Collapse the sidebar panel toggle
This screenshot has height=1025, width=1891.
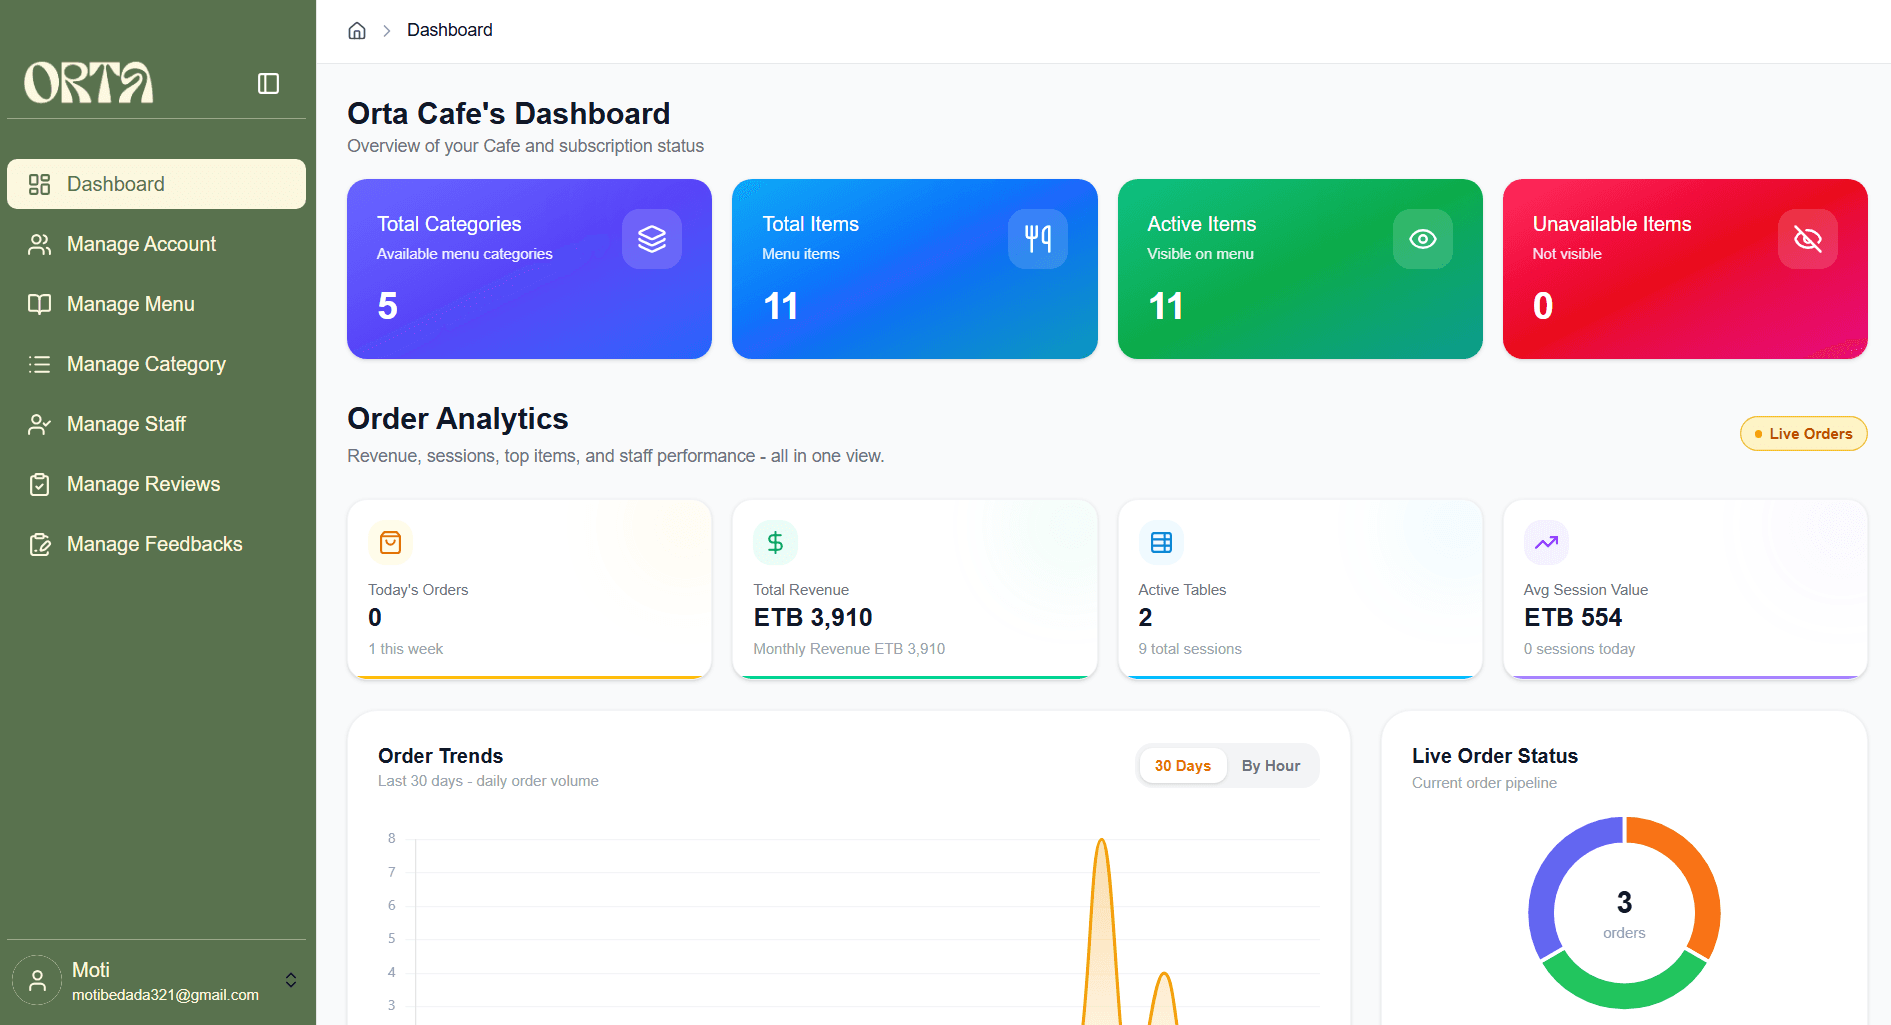click(x=268, y=83)
